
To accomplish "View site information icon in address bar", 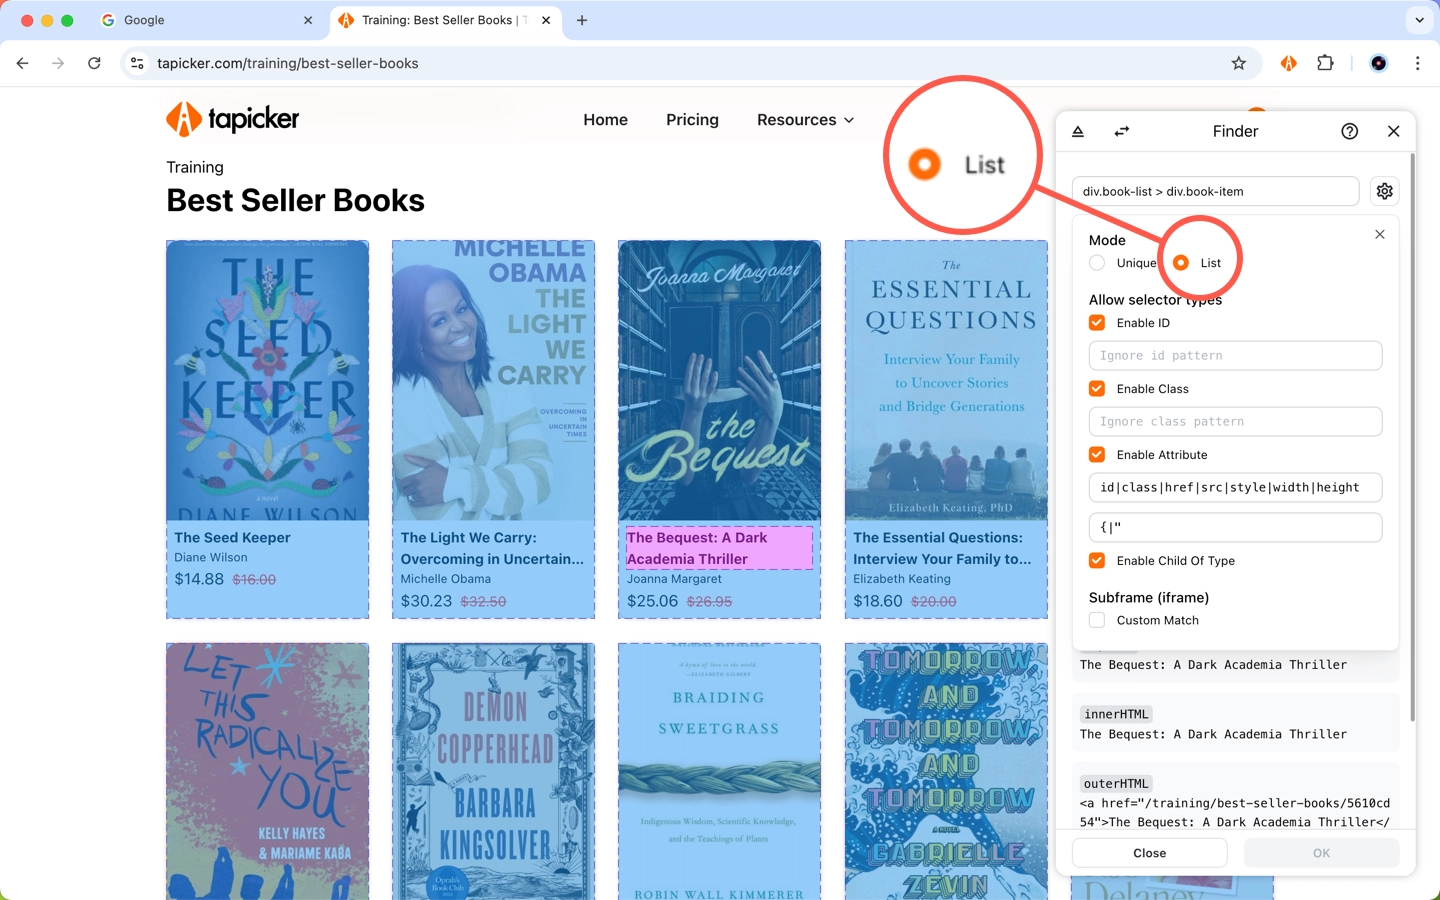I will coord(138,63).
